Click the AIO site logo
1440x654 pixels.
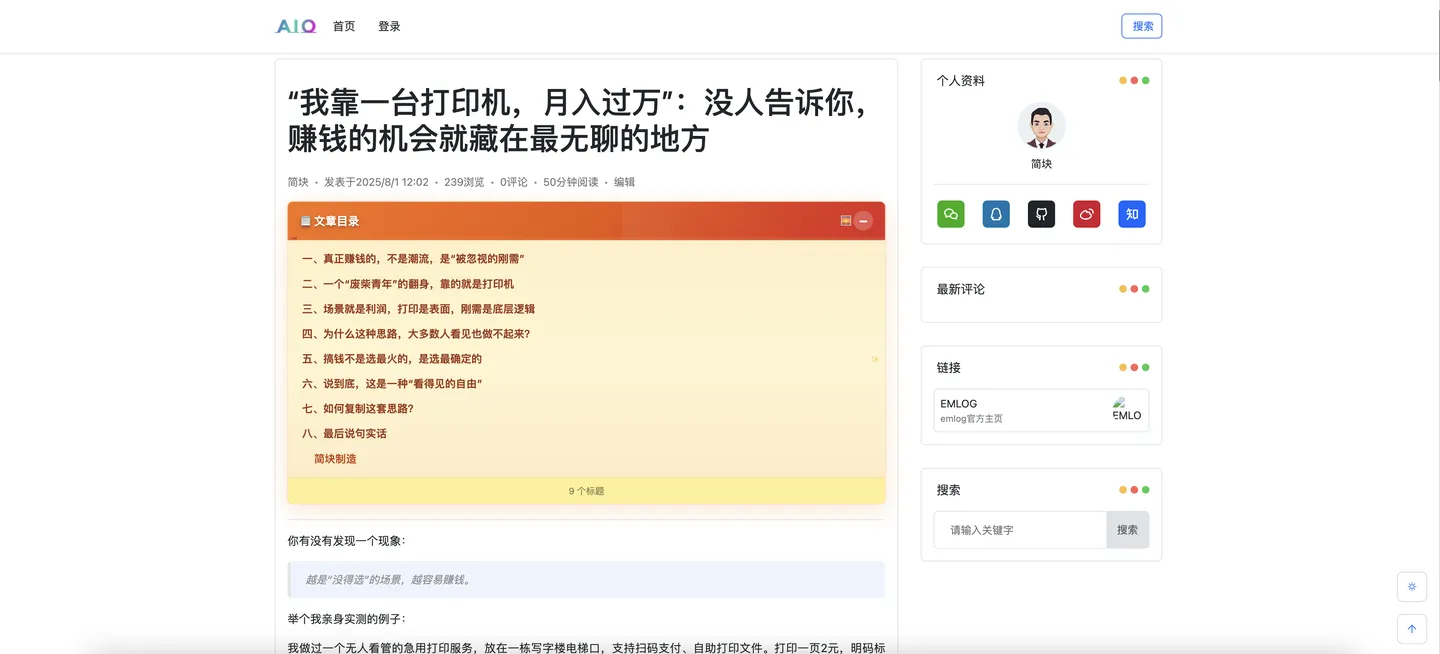point(296,26)
